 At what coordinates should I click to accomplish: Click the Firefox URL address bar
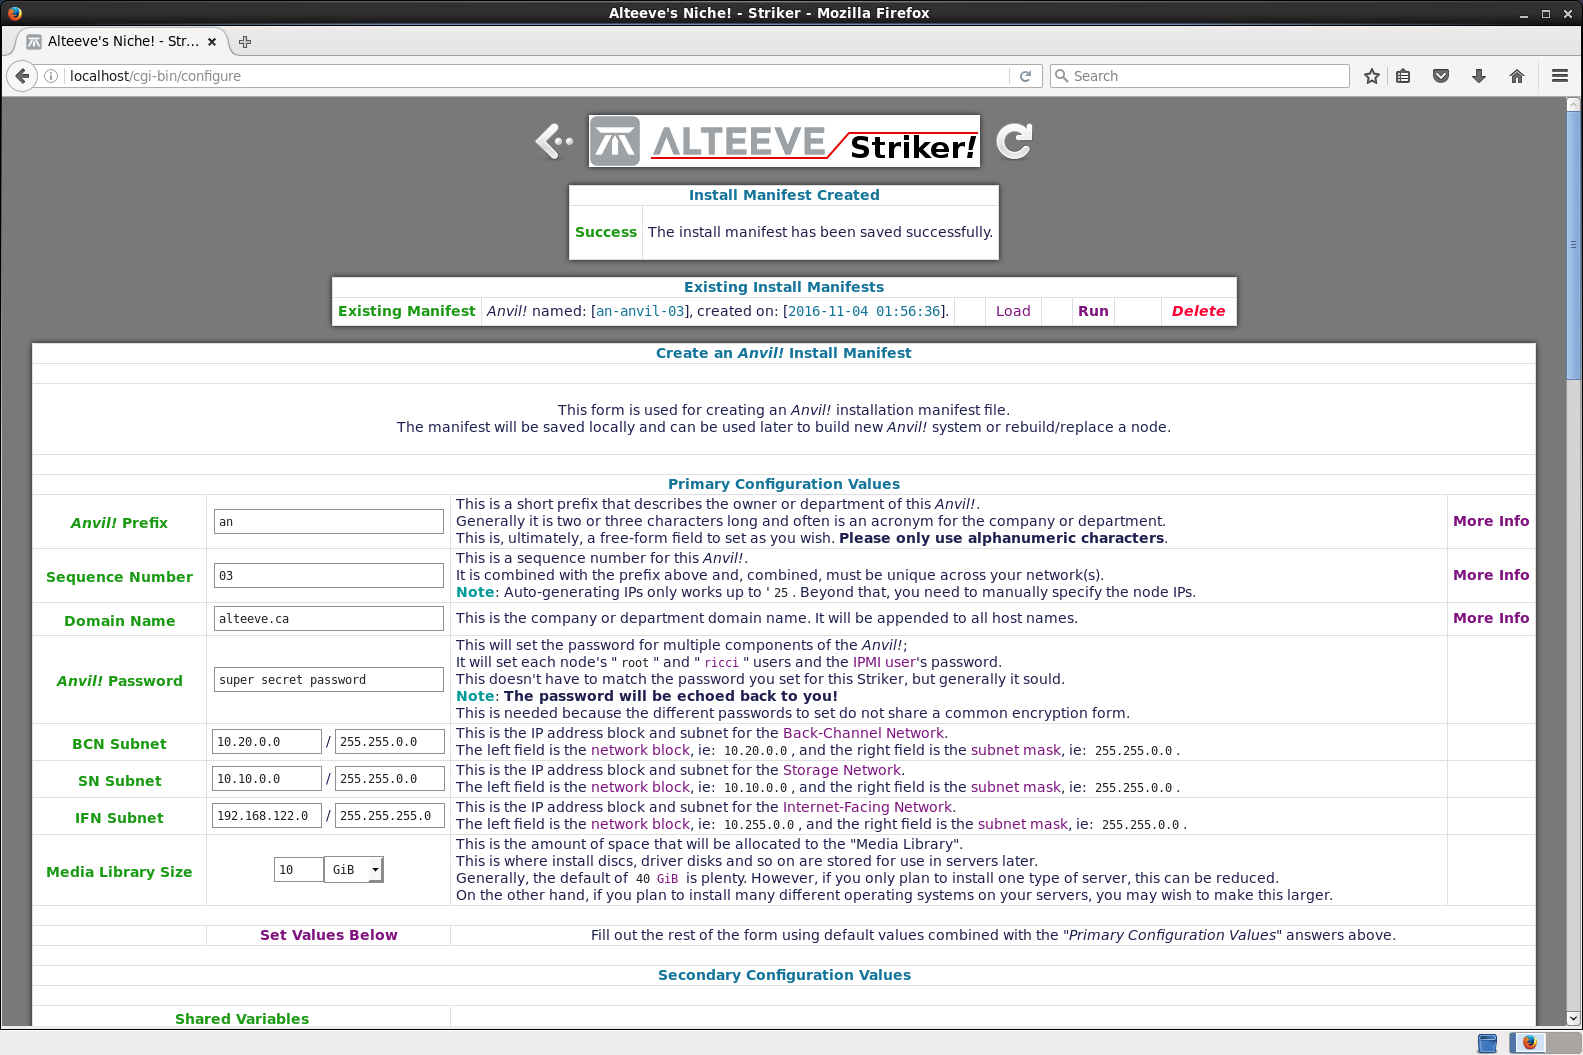538,76
